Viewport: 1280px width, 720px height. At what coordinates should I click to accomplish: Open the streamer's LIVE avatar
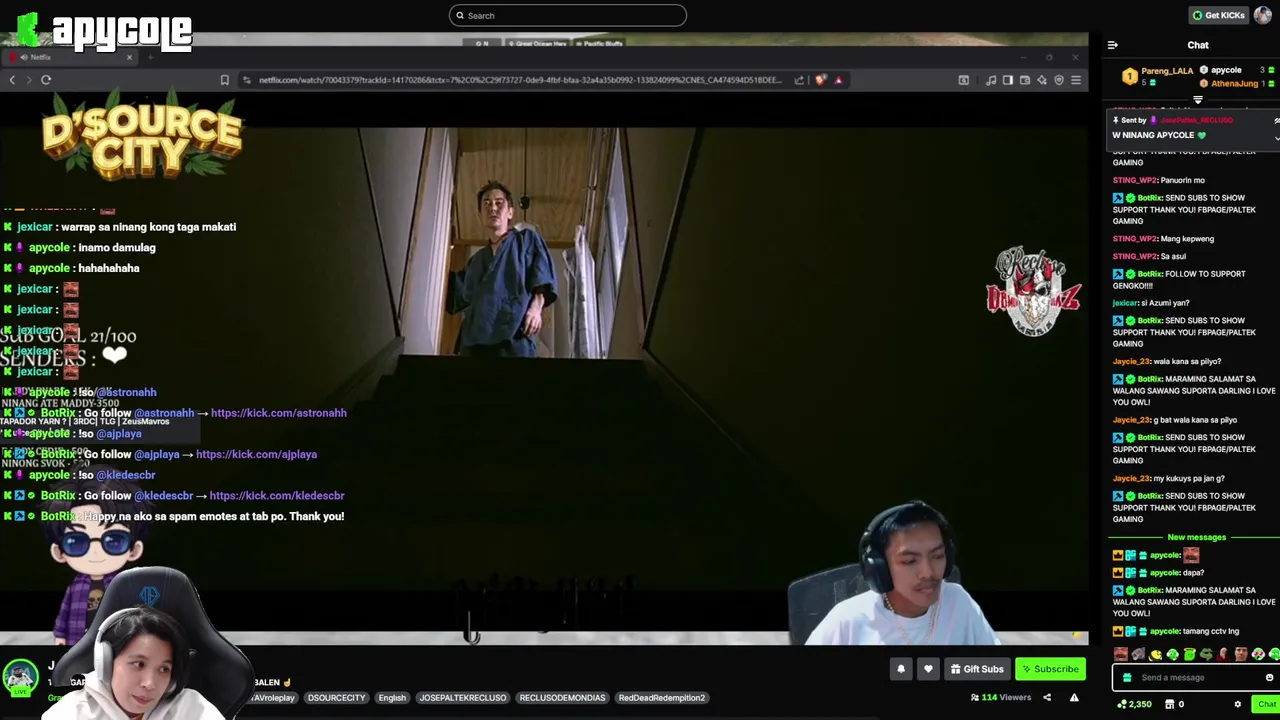click(20, 678)
